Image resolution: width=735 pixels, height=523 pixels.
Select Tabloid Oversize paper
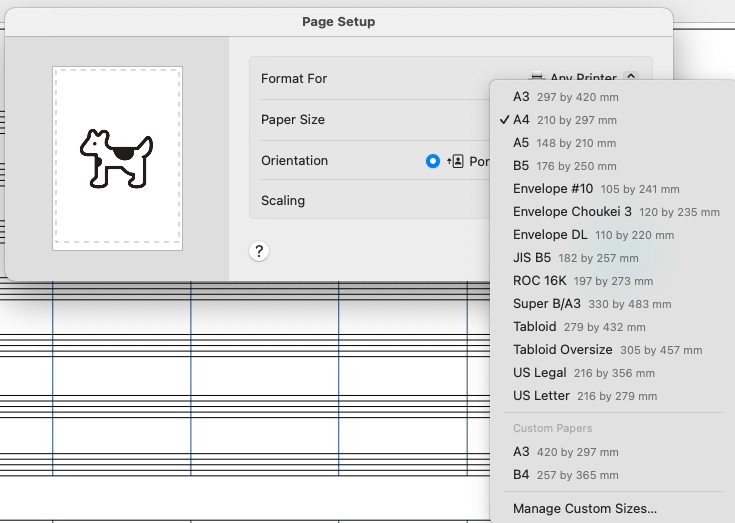pyautogui.click(x=606, y=350)
